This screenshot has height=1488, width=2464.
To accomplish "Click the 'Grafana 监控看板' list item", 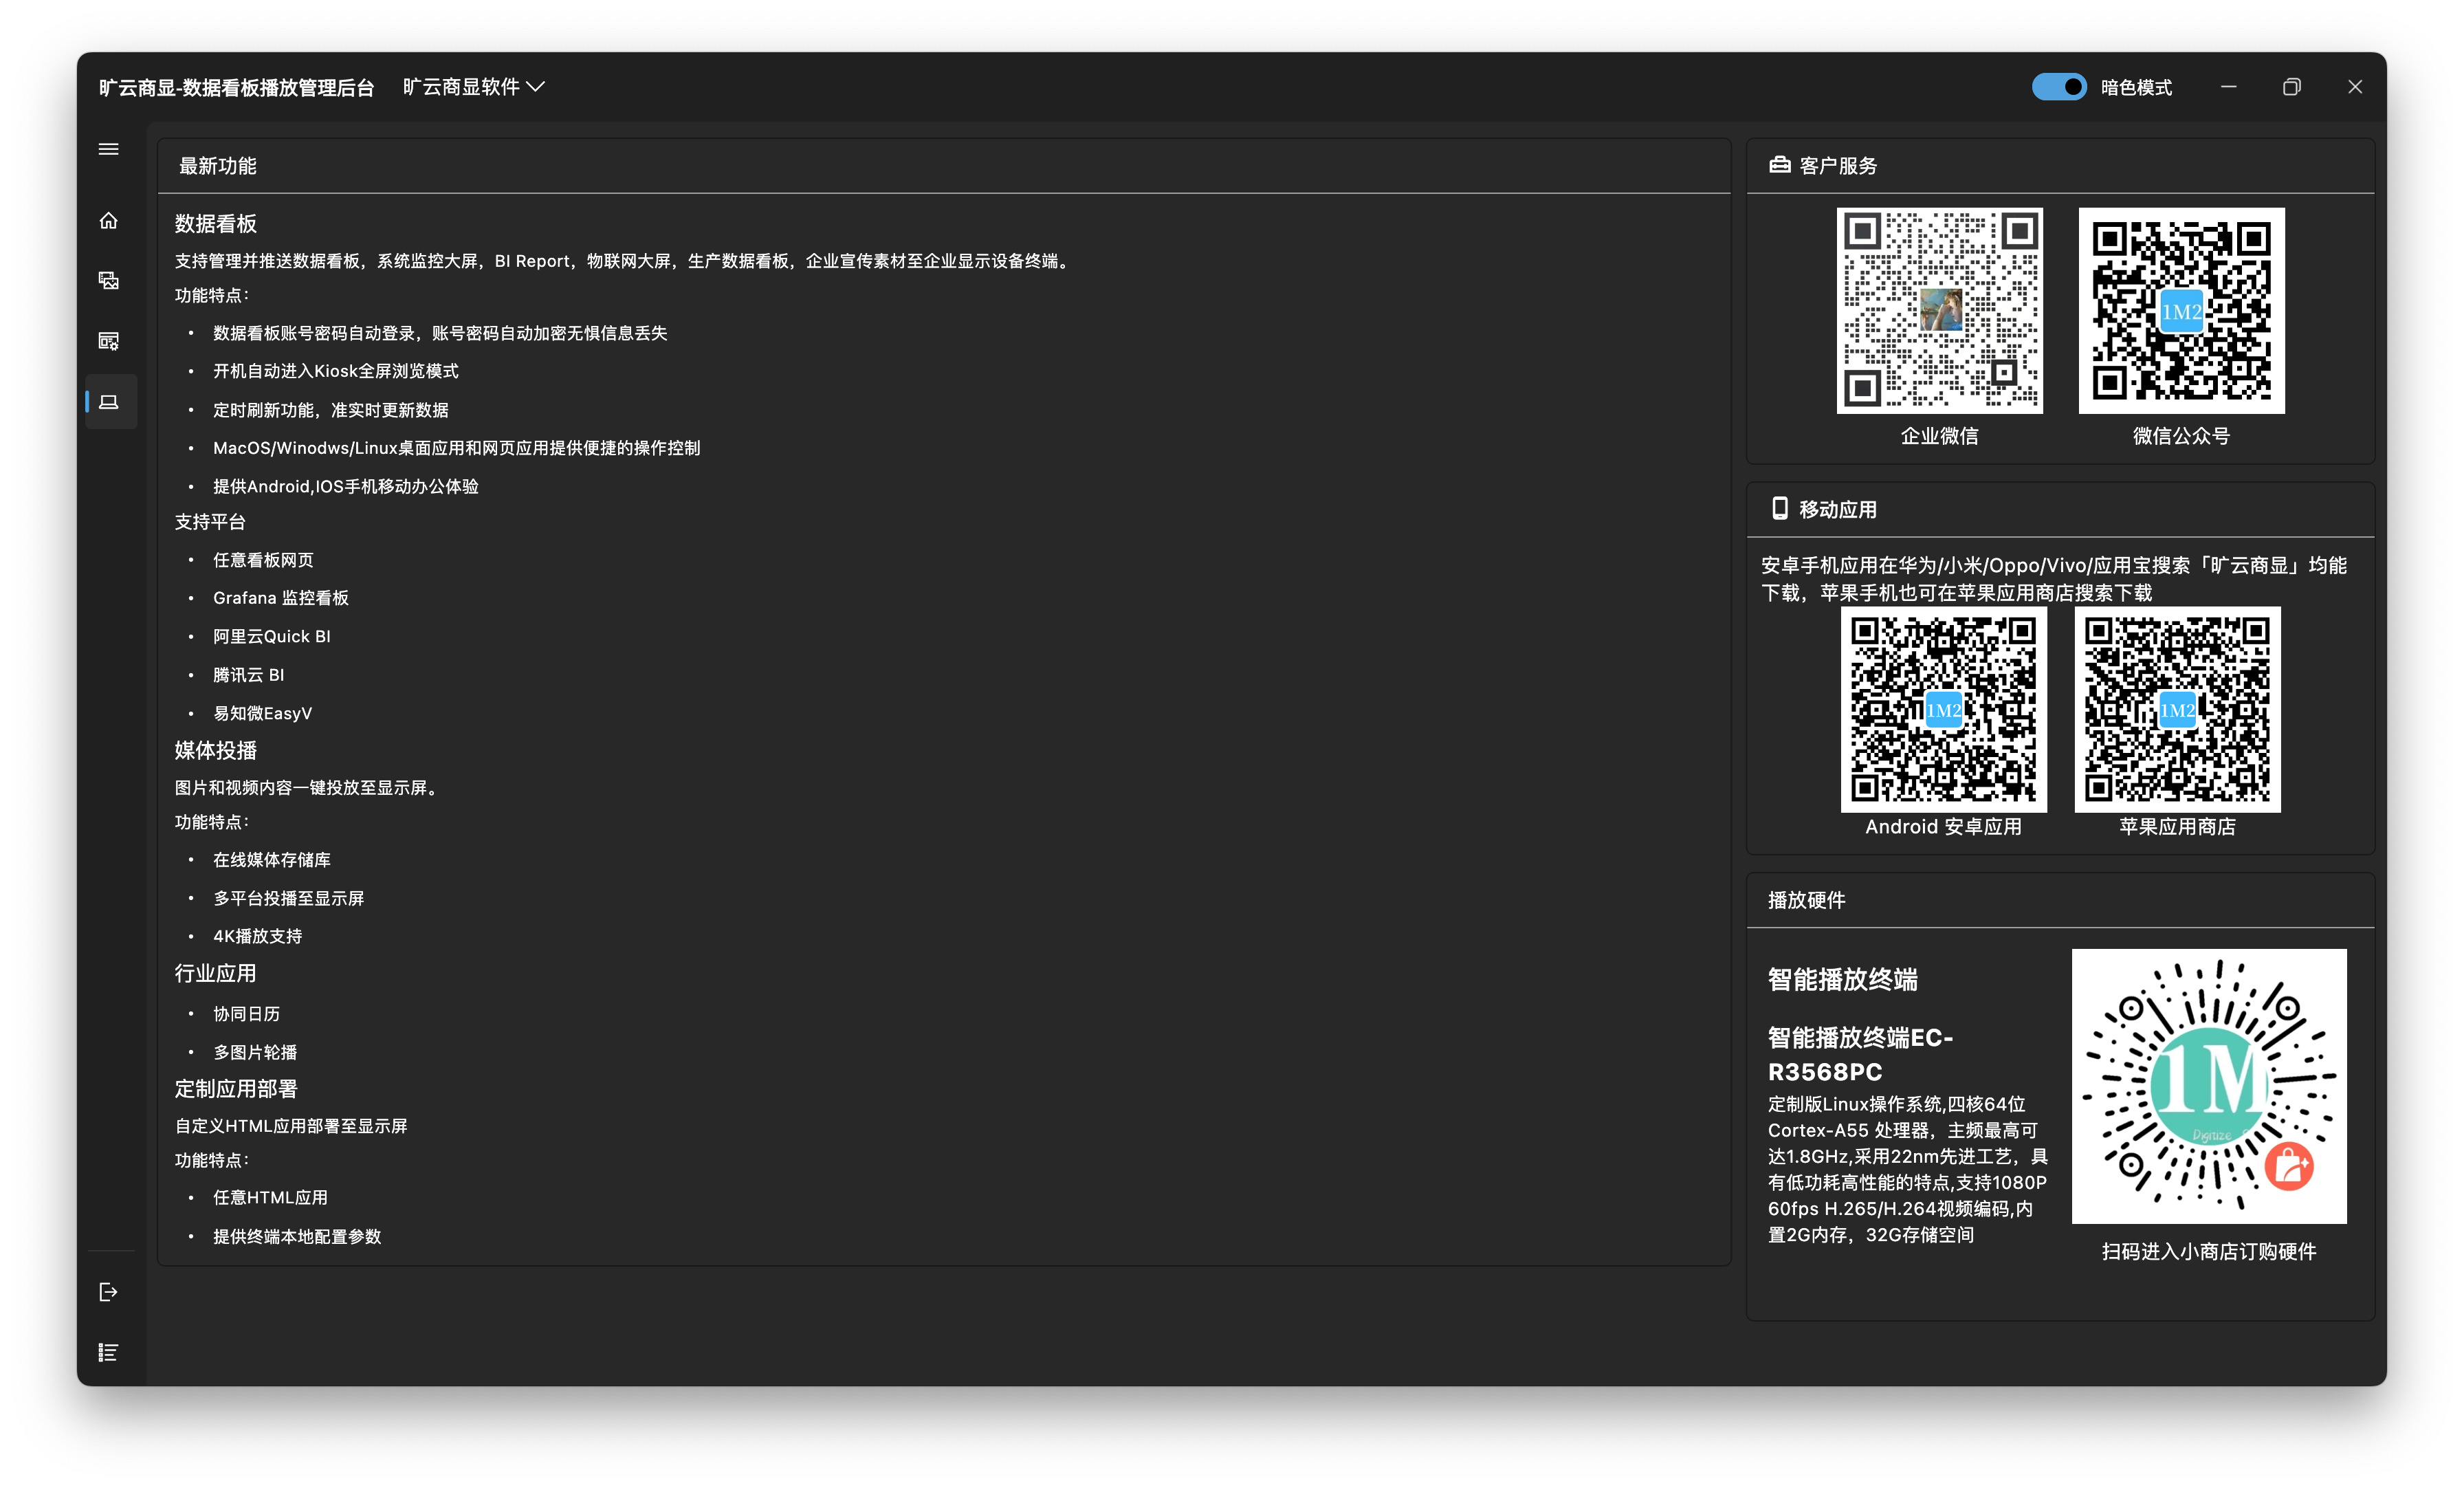I will click(281, 598).
